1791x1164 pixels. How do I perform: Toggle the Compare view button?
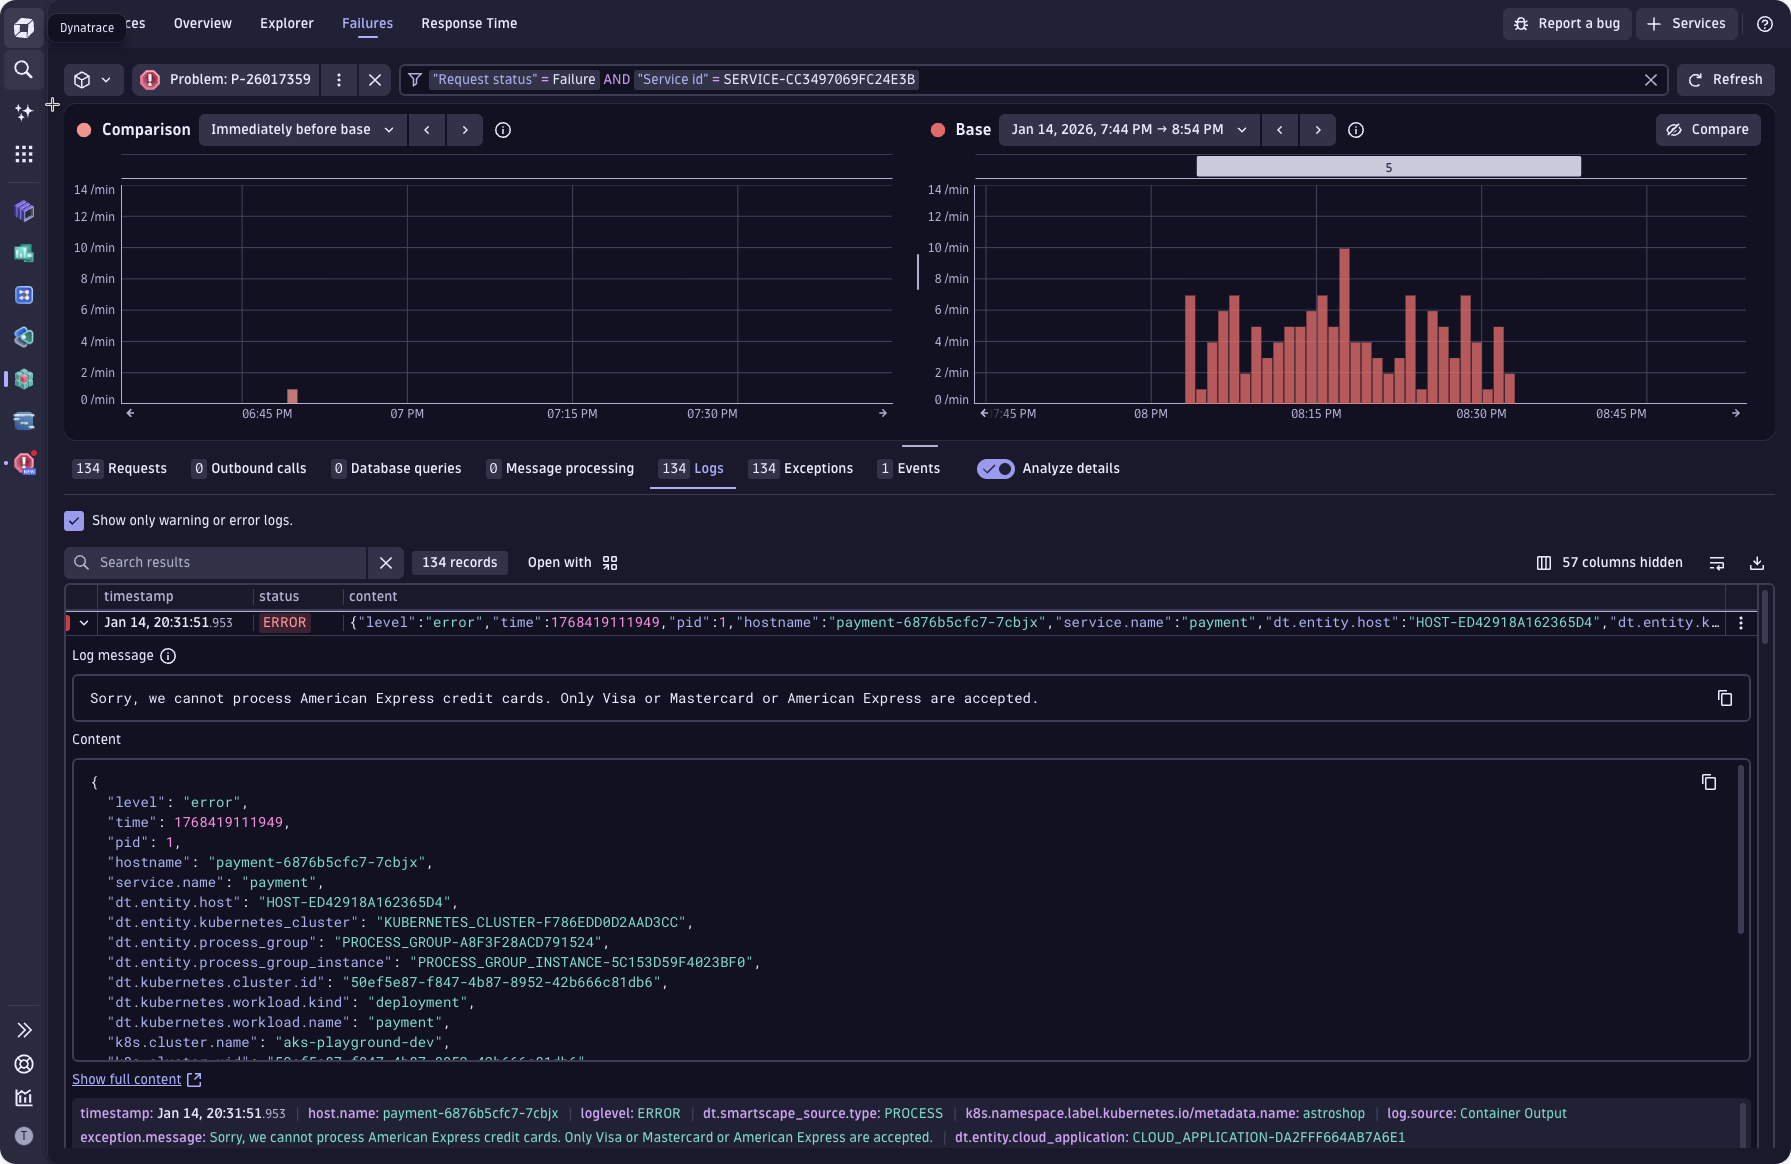1707,130
